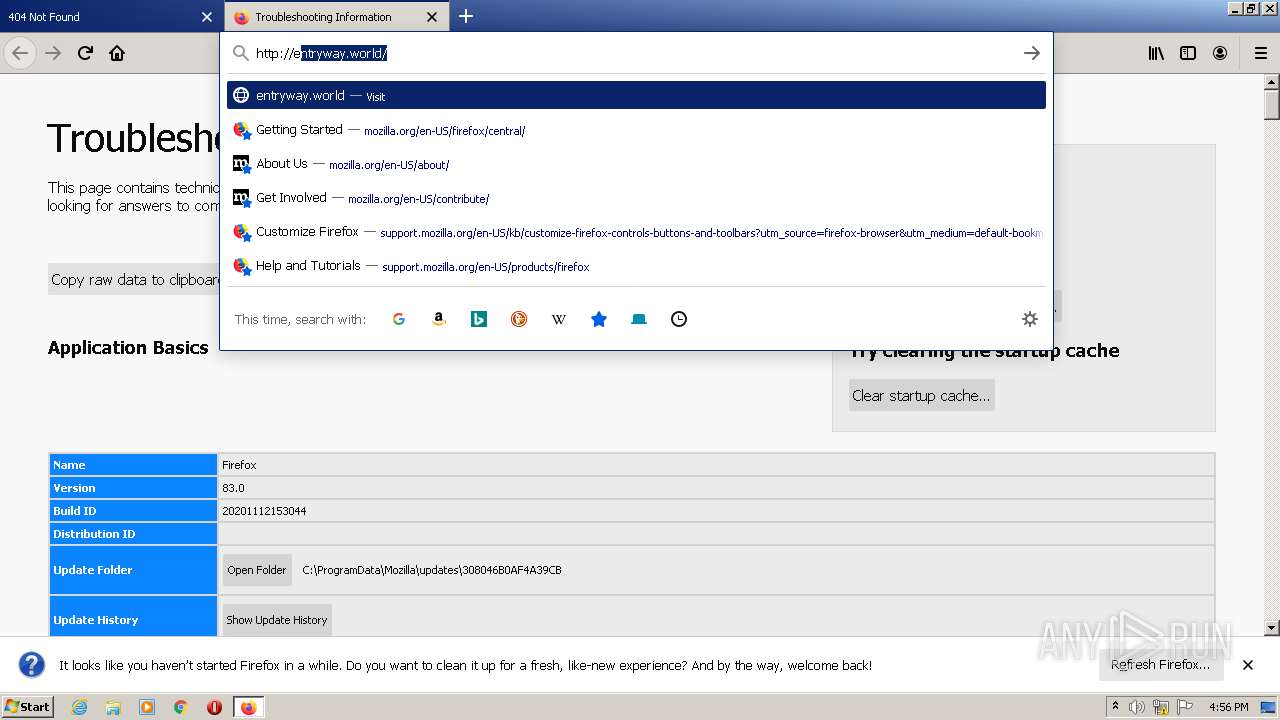Select the Build ID value 20201112153044

pyautogui.click(x=264, y=511)
